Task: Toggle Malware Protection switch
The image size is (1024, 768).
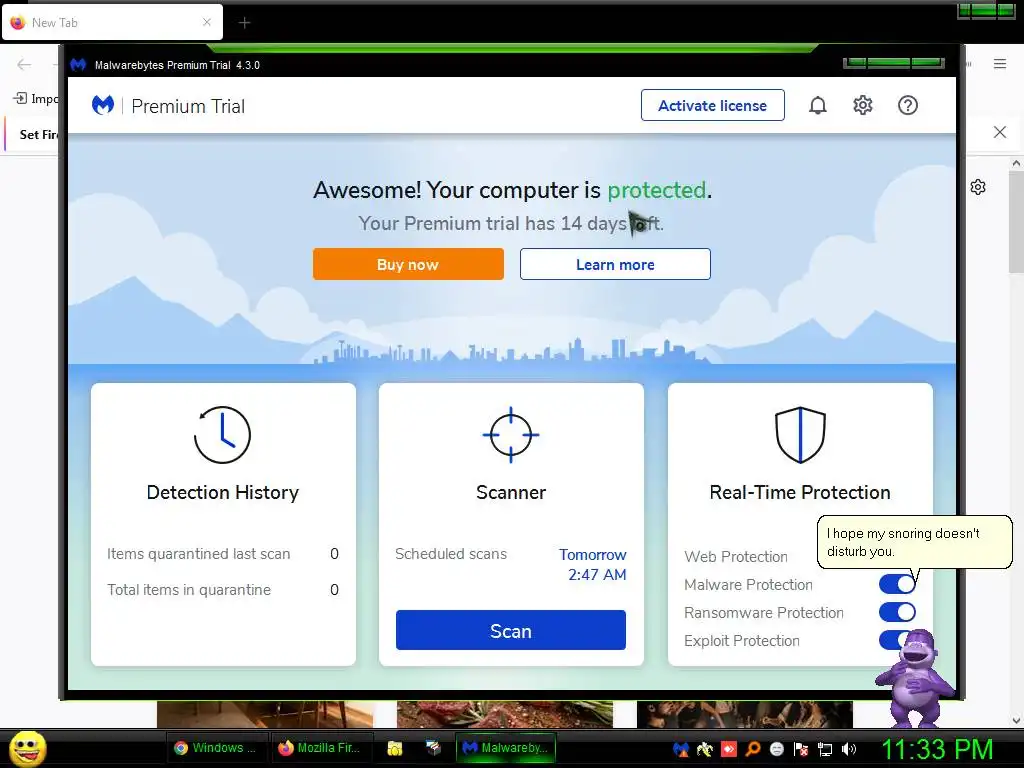Action: (897, 584)
